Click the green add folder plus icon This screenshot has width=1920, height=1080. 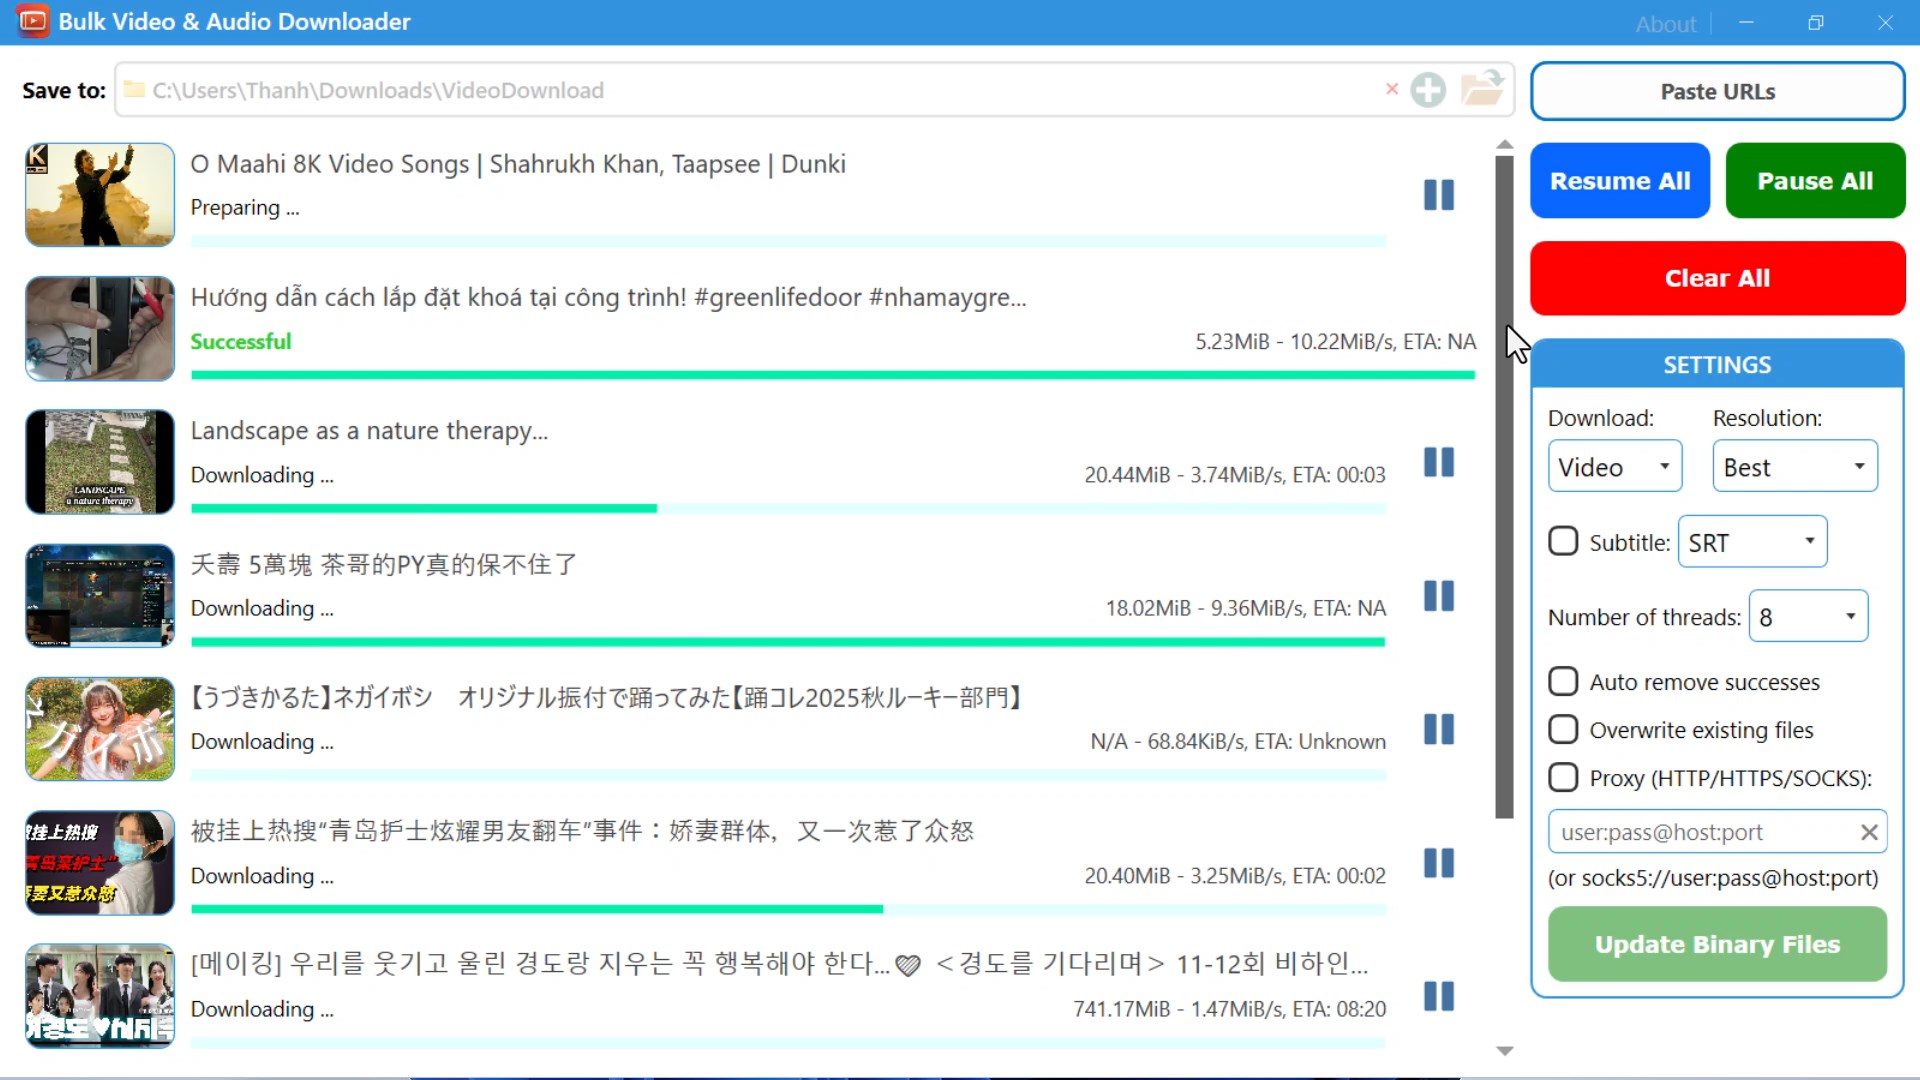point(1428,90)
